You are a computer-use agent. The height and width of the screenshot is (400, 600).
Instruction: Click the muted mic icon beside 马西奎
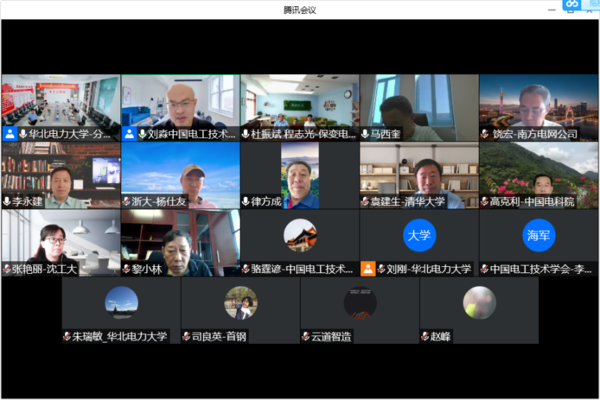tap(365, 134)
